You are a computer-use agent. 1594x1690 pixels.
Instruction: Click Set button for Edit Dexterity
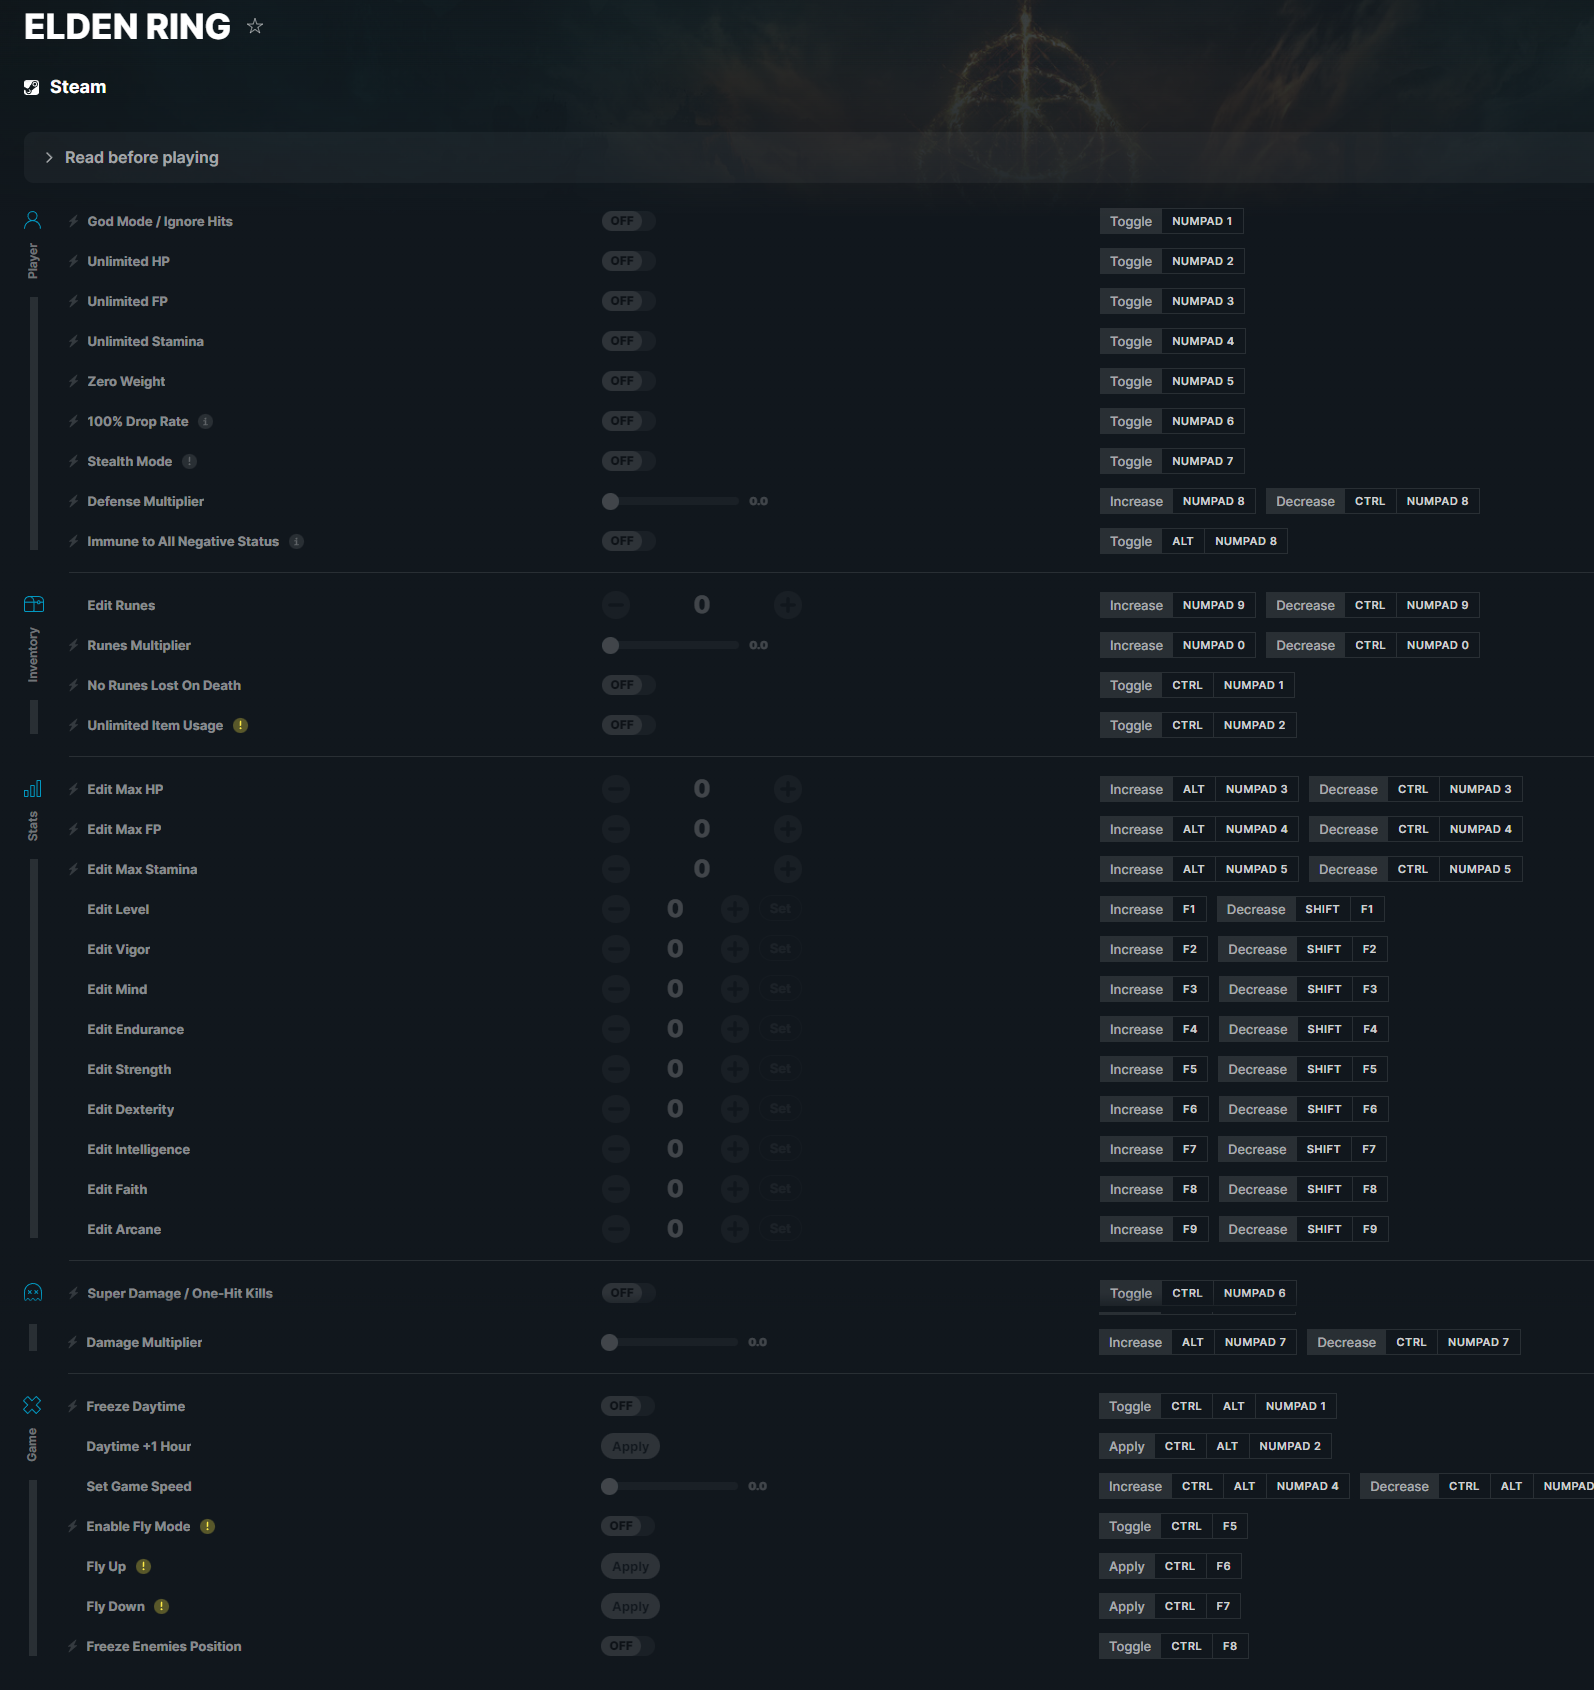click(780, 1109)
